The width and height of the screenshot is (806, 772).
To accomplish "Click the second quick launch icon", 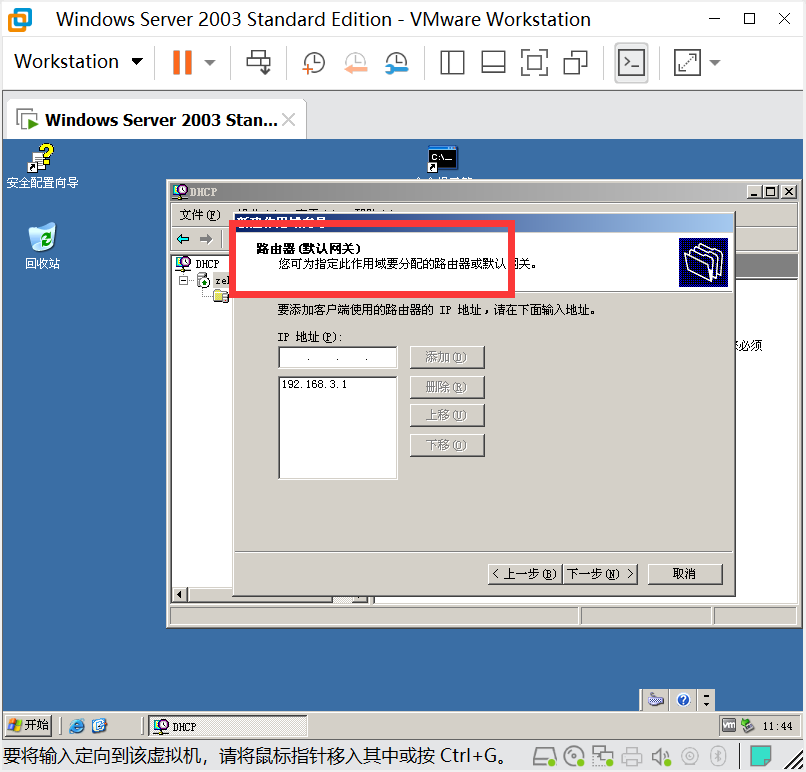I will point(99,726).
